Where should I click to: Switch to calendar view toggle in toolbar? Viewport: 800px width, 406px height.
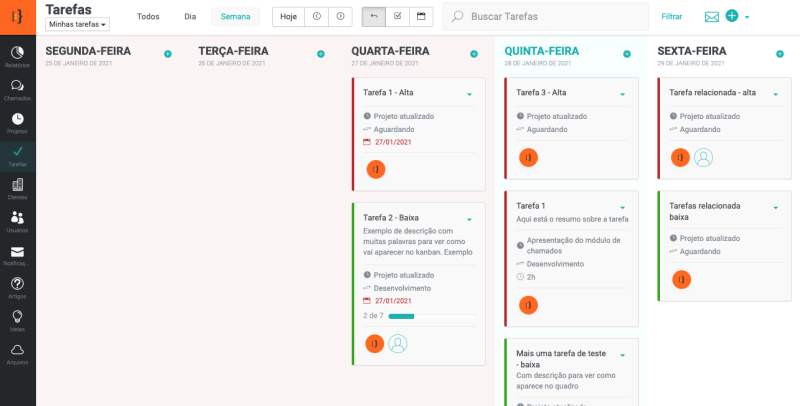coord(421,17)
